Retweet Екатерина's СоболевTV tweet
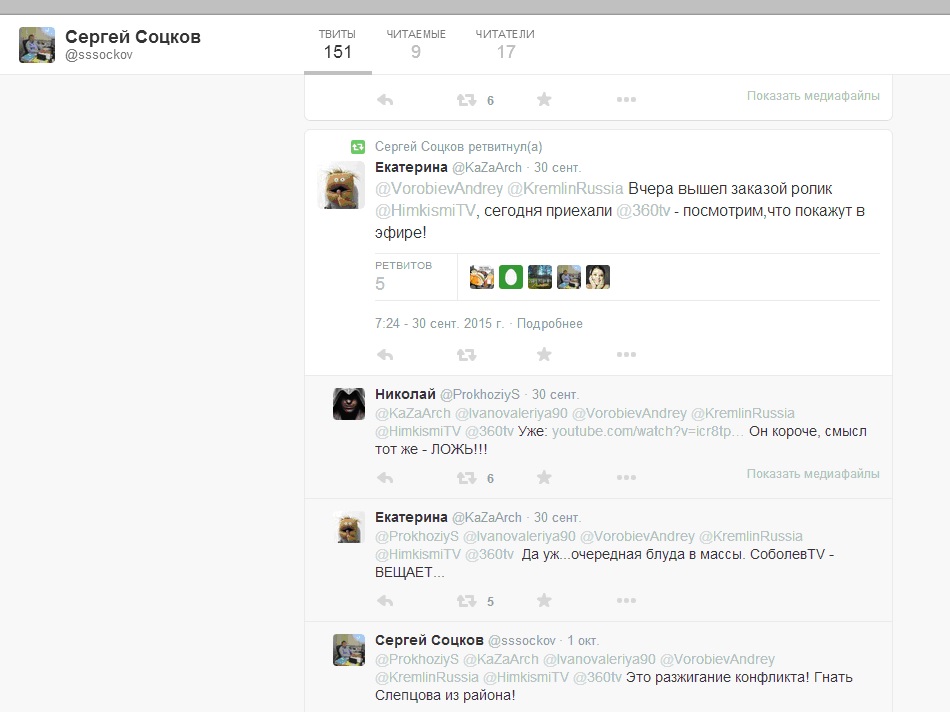The height and width of the screenshot is (712, 950). point(467,601)
